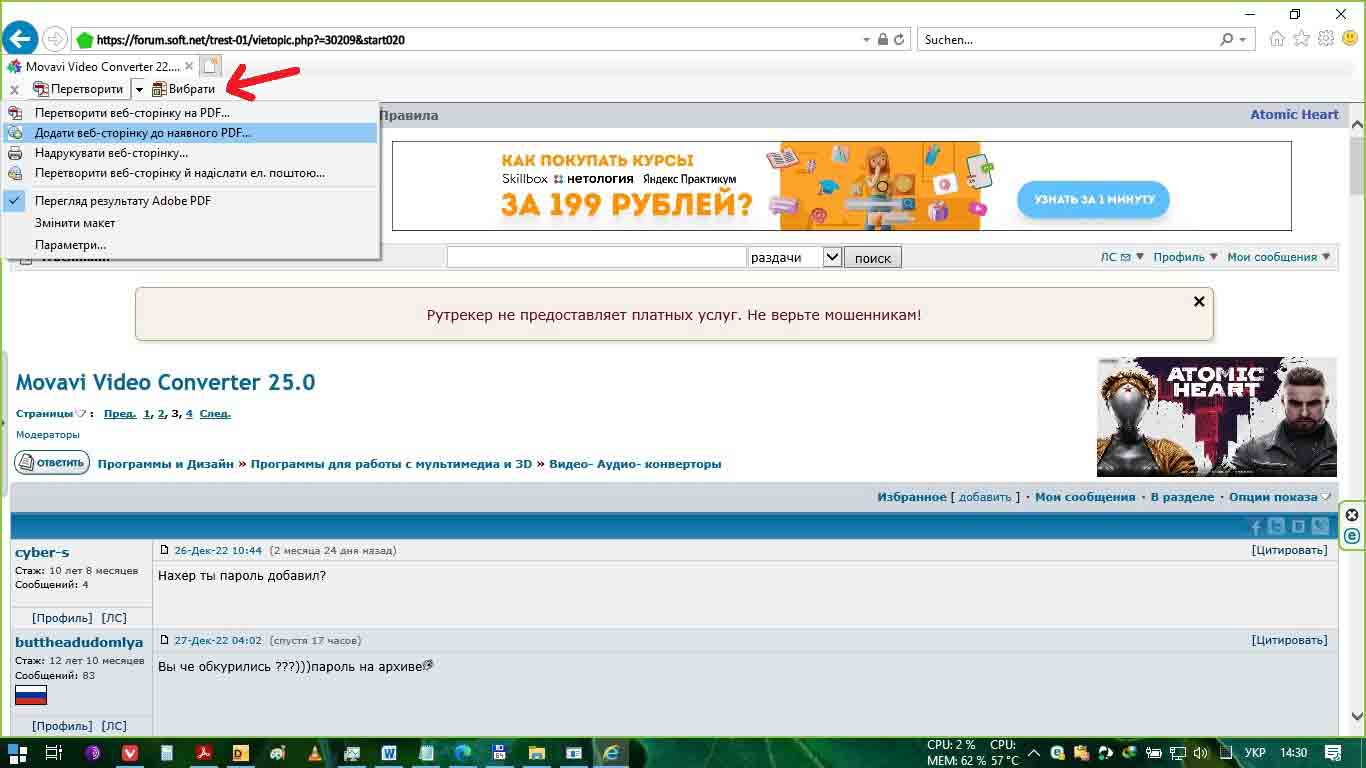Click the поиск button
1366x768 pixels.
click(873, 258)
